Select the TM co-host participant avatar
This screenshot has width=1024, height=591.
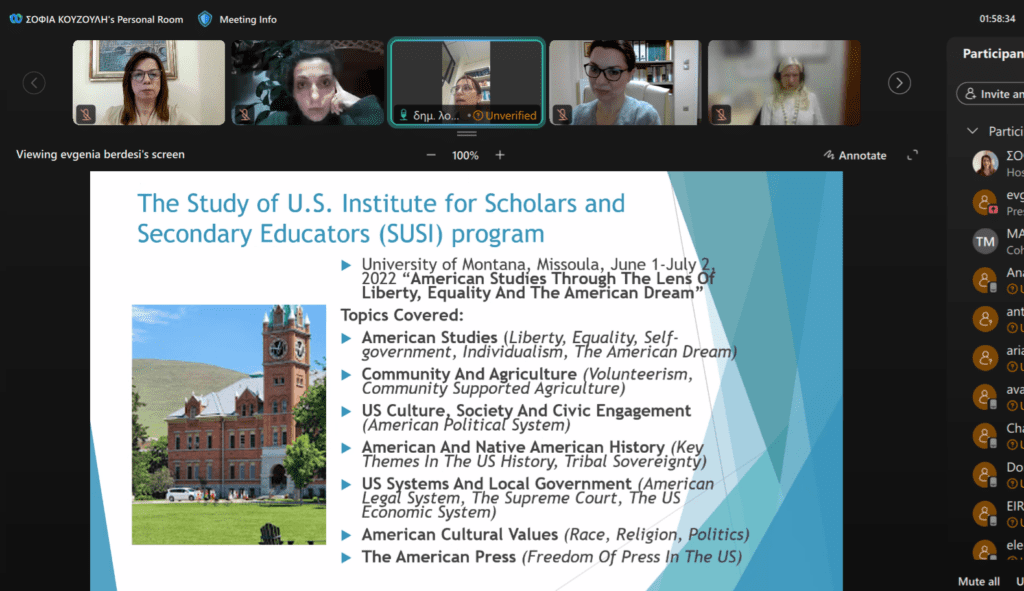985,241
